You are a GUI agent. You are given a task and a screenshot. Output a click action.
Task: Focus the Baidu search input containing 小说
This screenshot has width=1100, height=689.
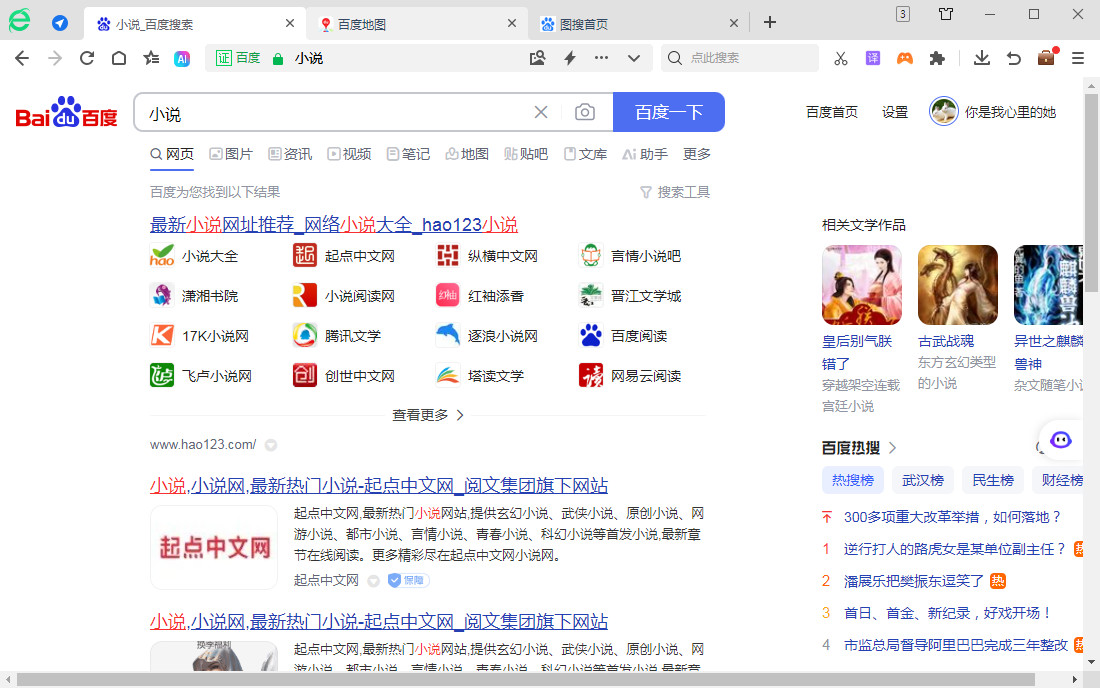(x=335, y=113)
